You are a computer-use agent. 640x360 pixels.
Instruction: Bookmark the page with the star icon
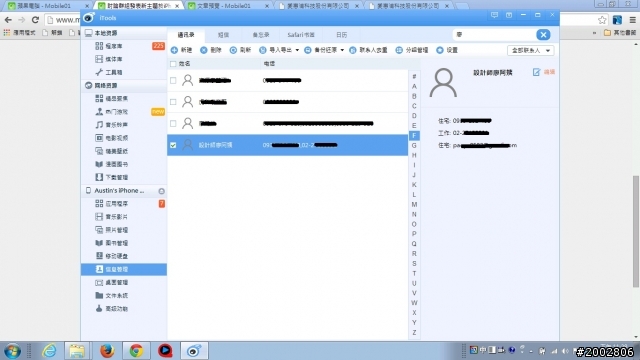point(602,20)
